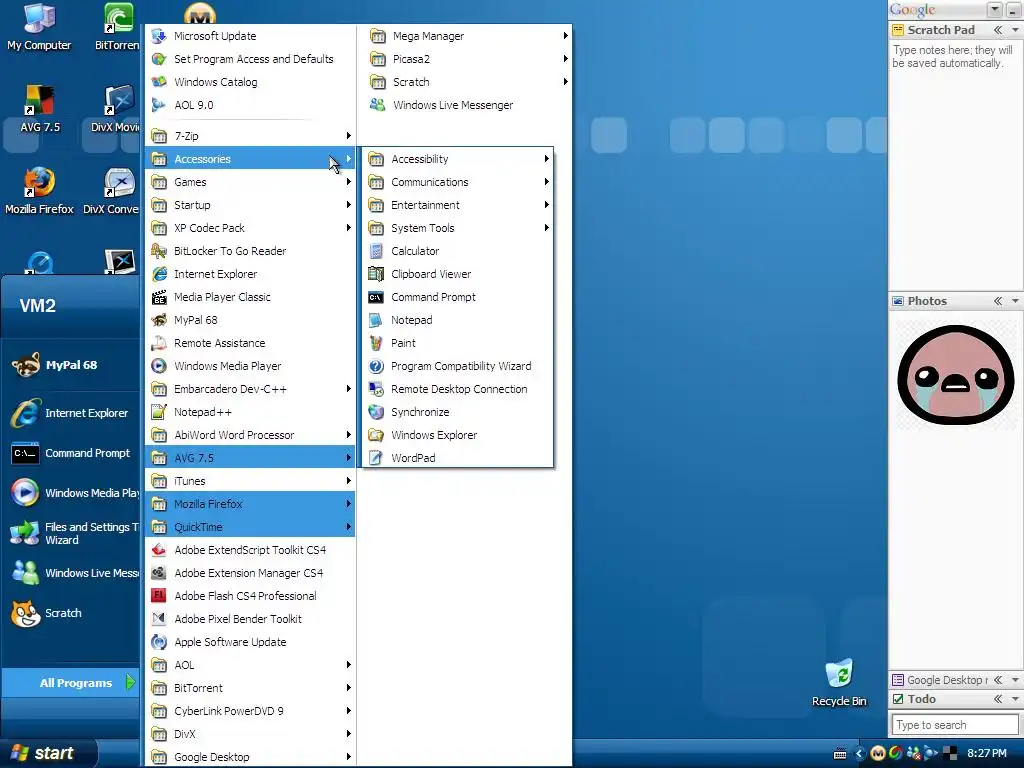Expand the System Tools submenu
1024x768 pixels.
pyautogui.click(x=457, y=228)
